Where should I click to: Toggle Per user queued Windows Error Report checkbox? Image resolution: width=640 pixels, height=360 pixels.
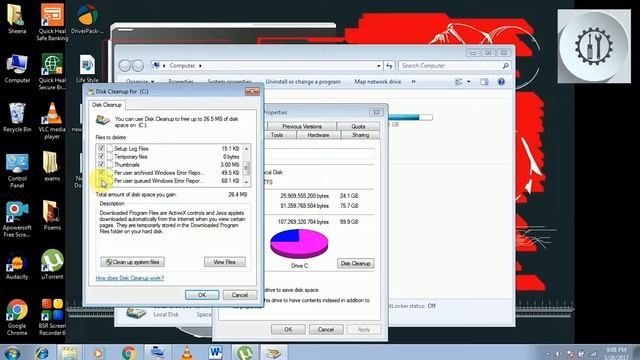click(101, 181)
